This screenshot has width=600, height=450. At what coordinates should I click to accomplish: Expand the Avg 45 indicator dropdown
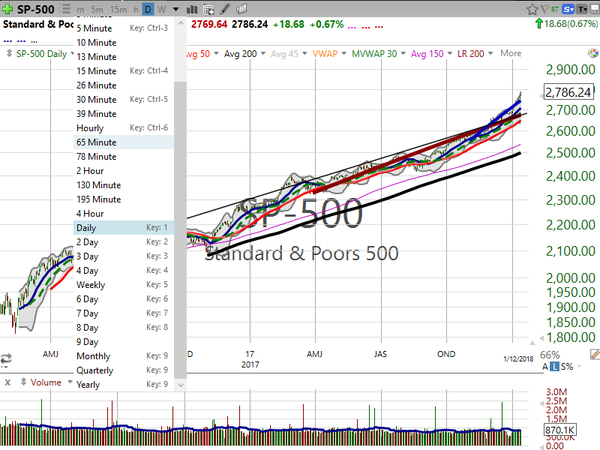coord(305,54)
